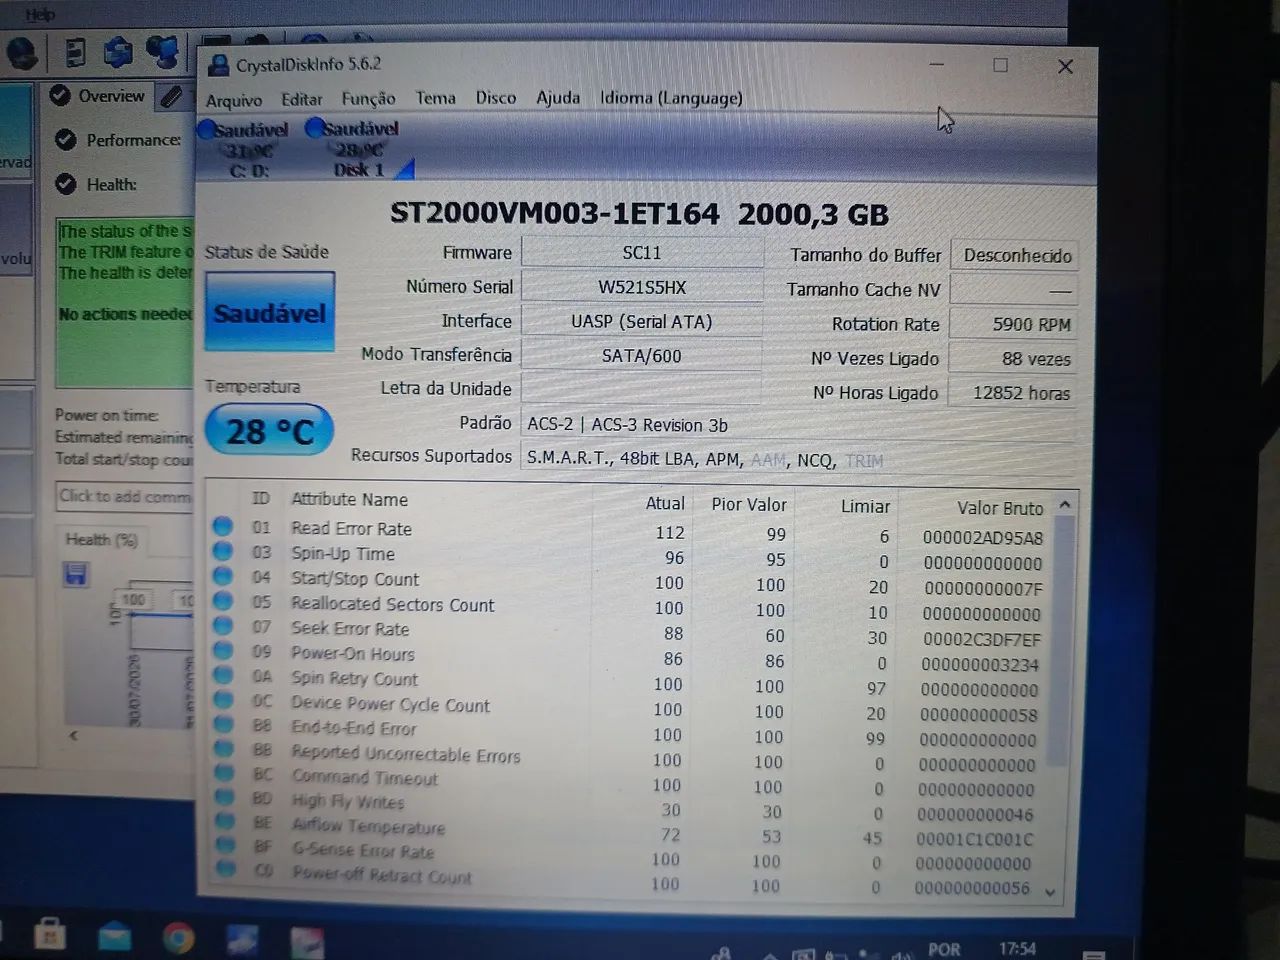This screenshot has height=960, width=1280.
Task: Click the CrystalDiskInfo title bar icon
Action: (x=218, y=66)
